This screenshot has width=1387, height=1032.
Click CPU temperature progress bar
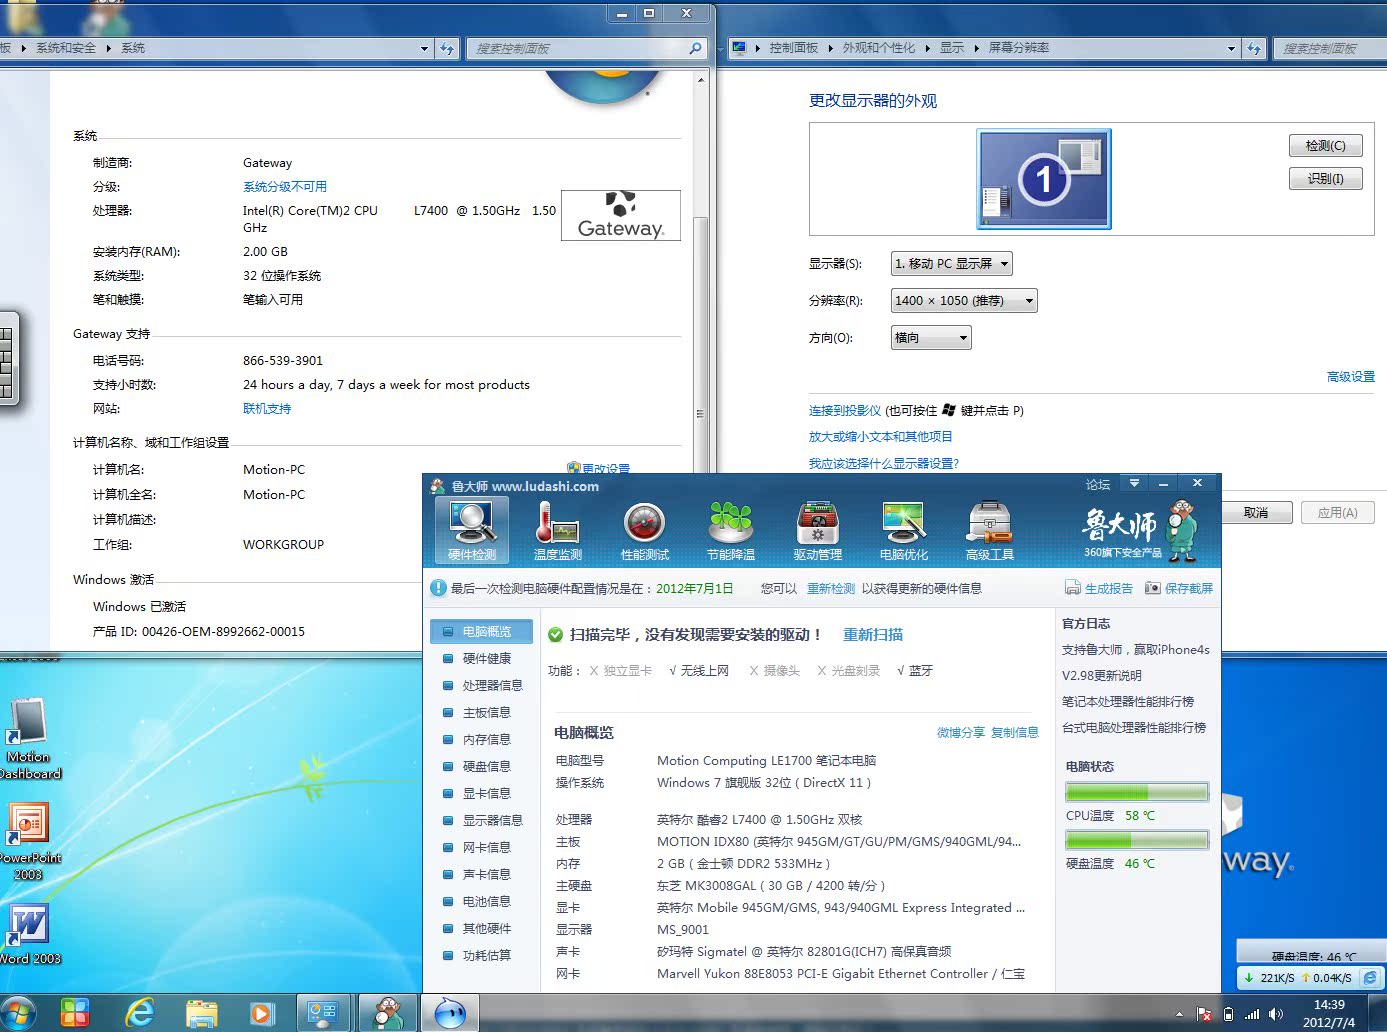1137,792
